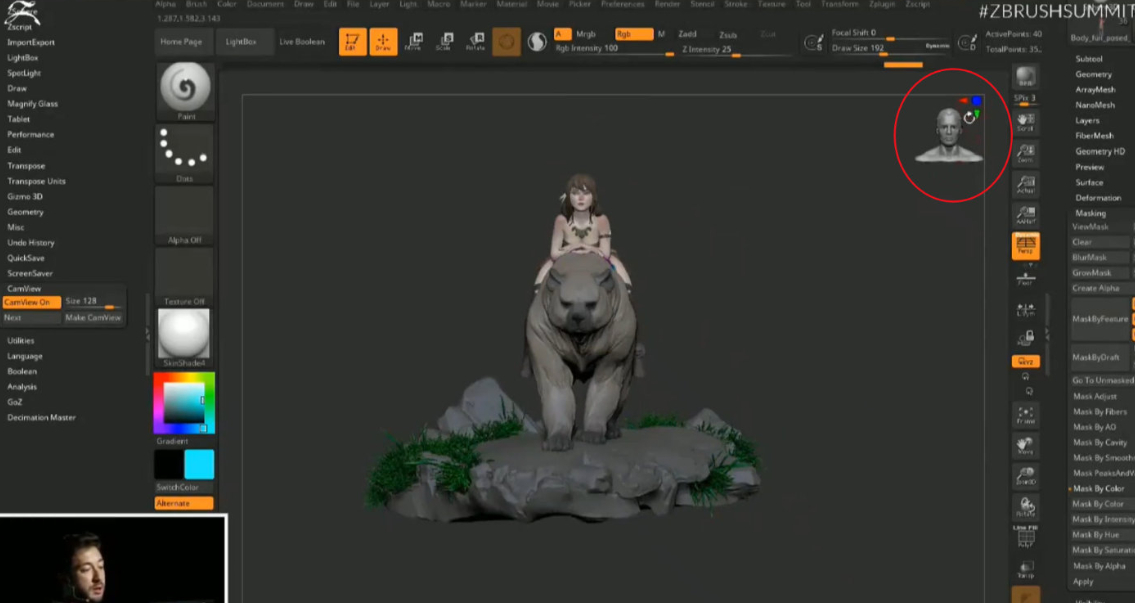Screen dimensions: 1135x603
Task: Open the SkinShade4 material selector
Action: pos(184,338)
